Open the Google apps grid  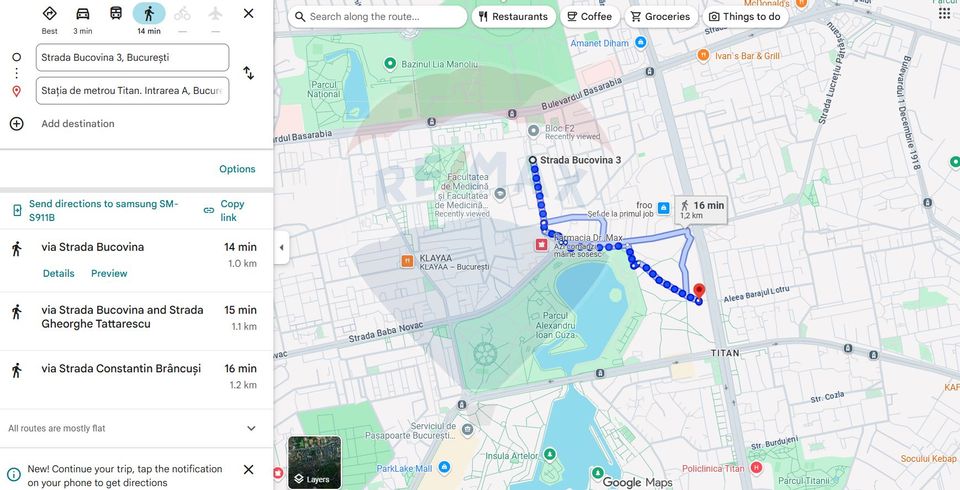(944, 13)
